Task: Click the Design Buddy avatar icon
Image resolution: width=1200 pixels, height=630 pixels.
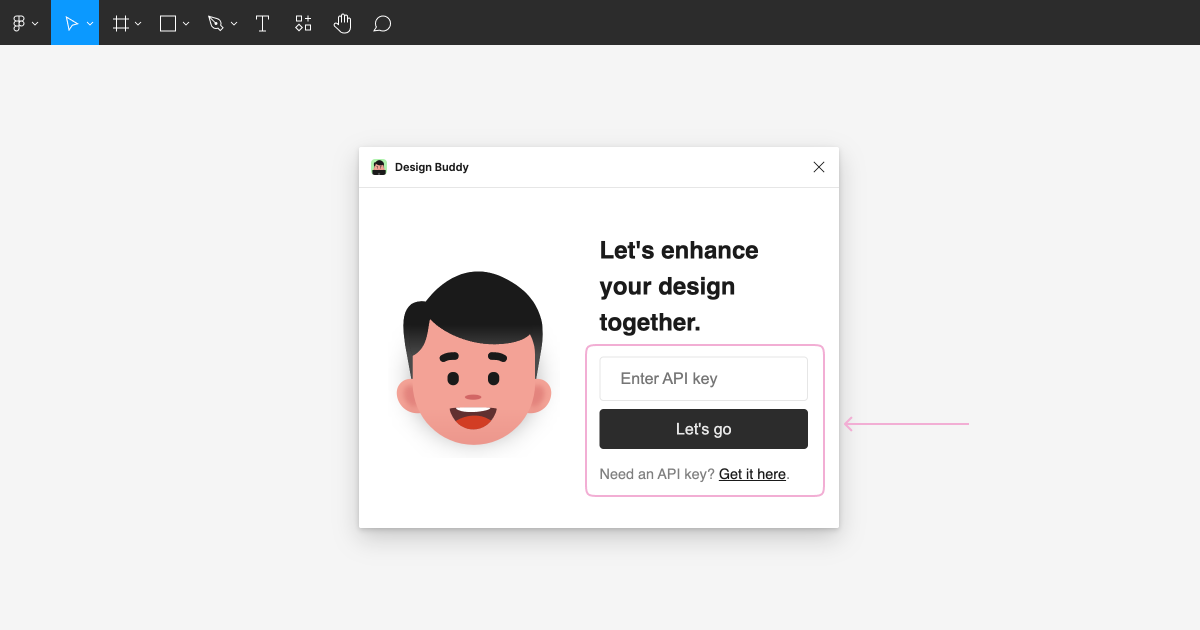Action: 379,167
